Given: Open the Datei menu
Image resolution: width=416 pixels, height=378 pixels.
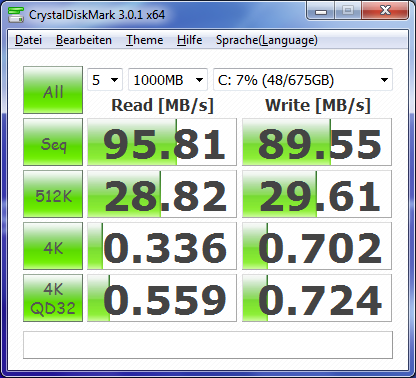Looking at the screenshot, I should point(28,40).
